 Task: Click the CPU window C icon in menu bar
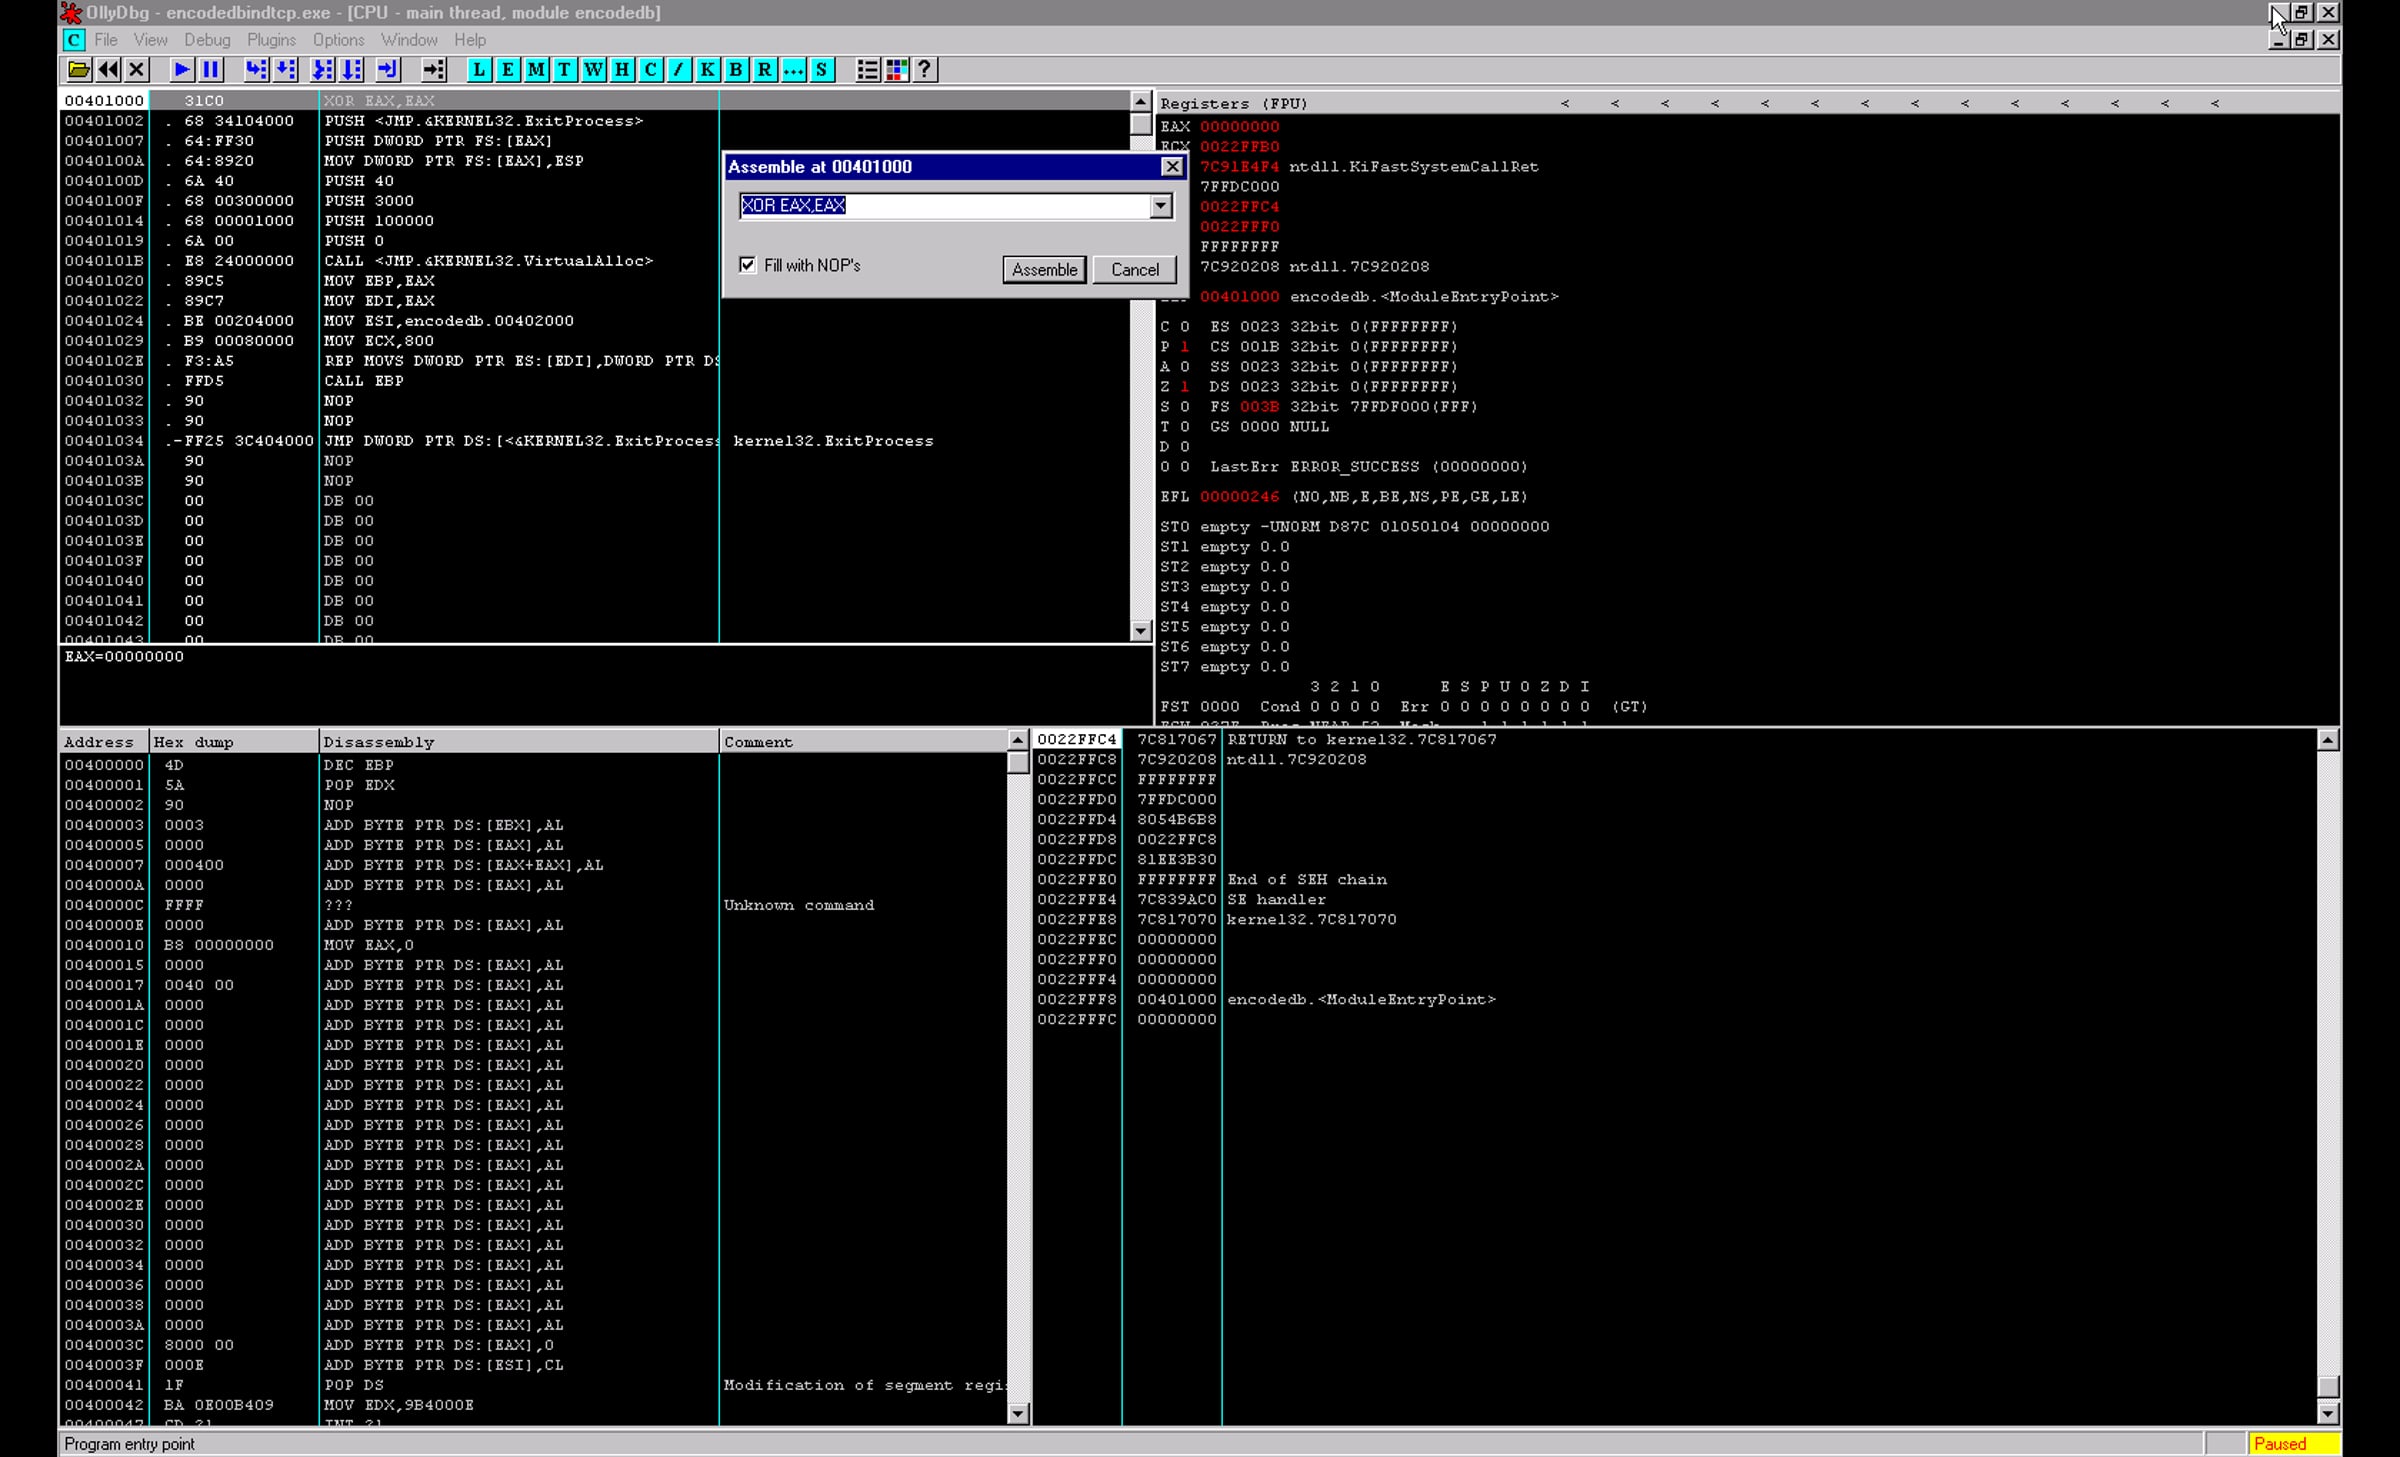pyautogui.click(x=74, y=40)
